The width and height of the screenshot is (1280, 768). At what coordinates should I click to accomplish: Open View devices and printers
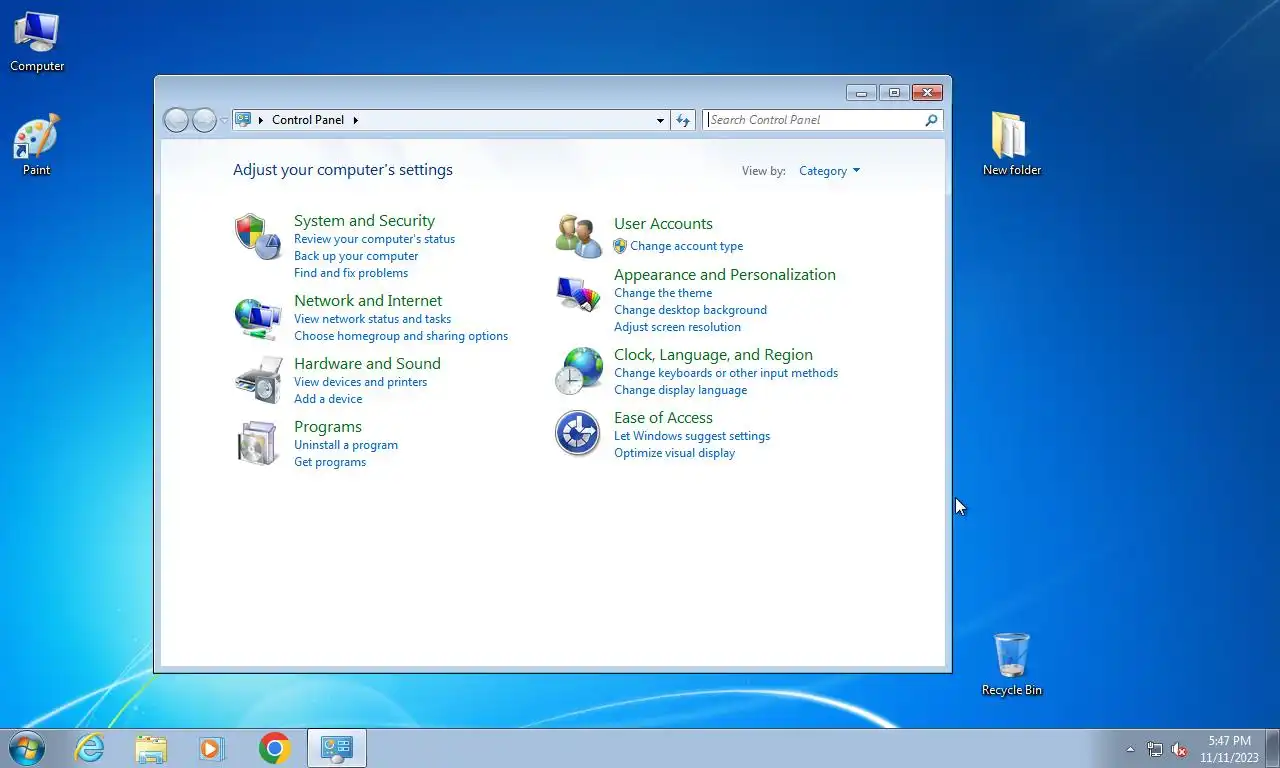(x=360, y=382)
